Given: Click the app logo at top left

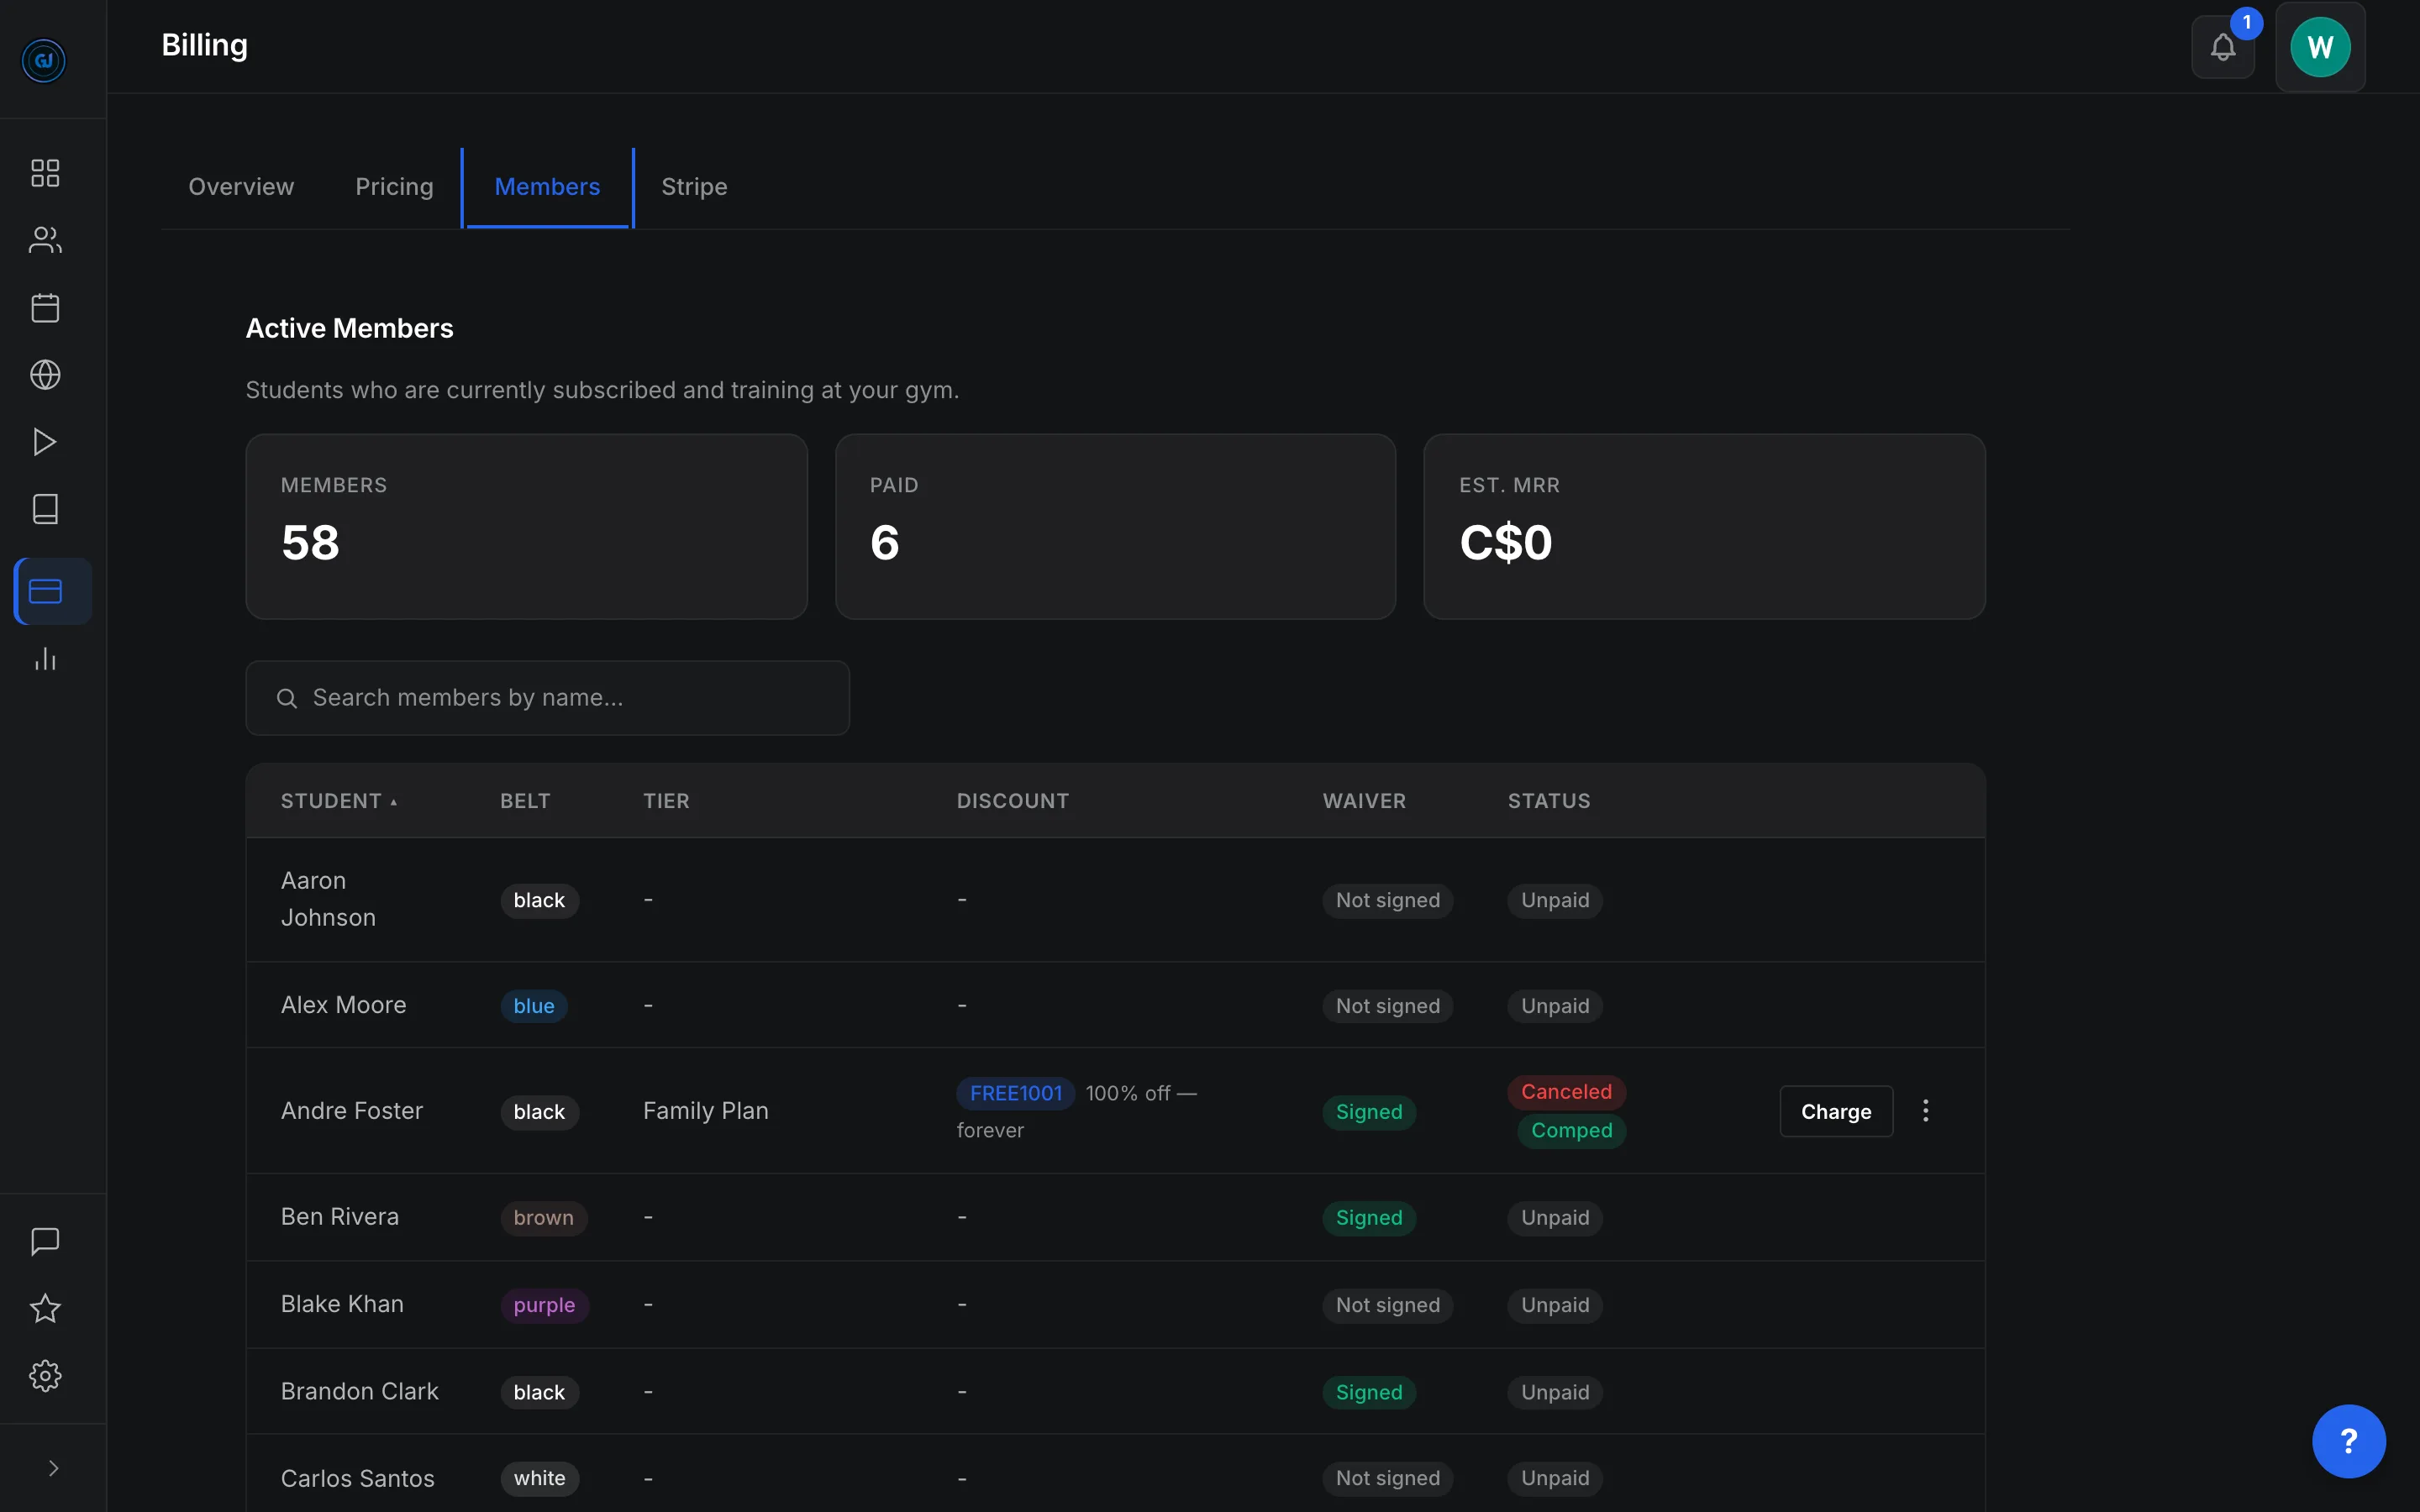Looking at the screenshot, I should coord(44,61).
